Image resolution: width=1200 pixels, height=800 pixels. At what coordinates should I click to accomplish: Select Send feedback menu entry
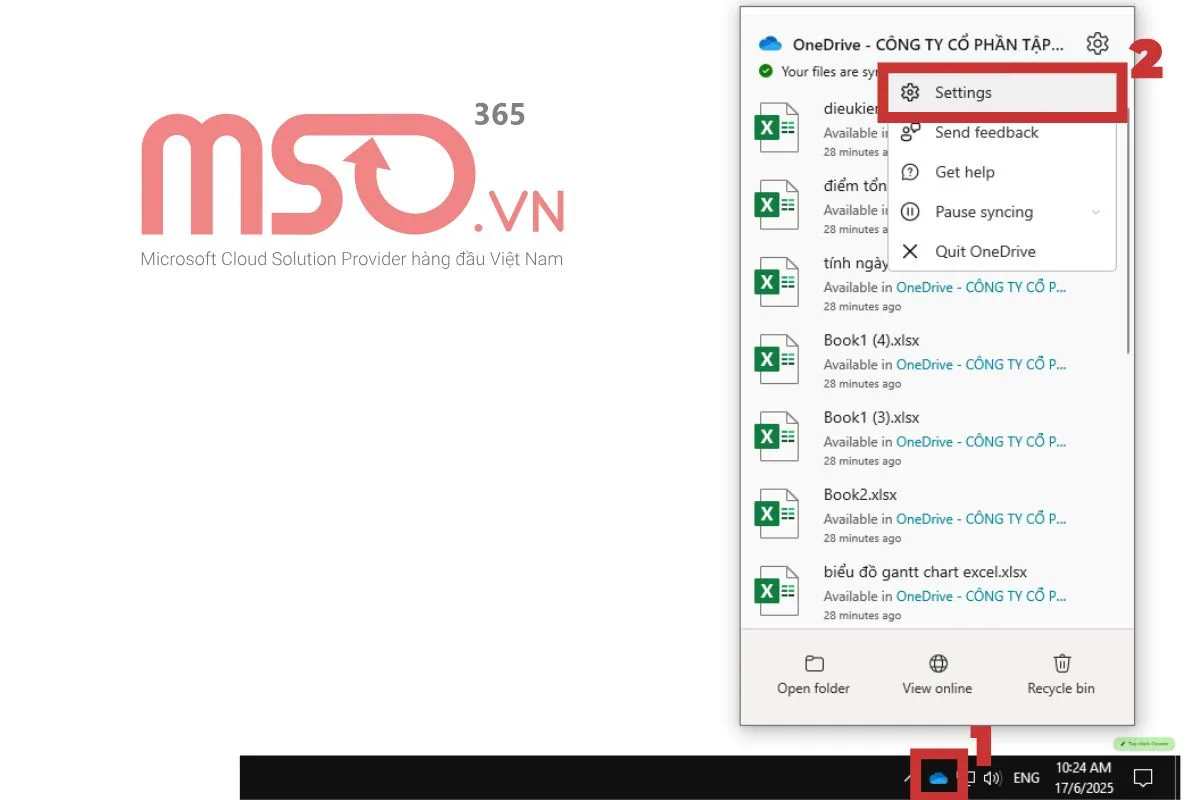point(986,133)
